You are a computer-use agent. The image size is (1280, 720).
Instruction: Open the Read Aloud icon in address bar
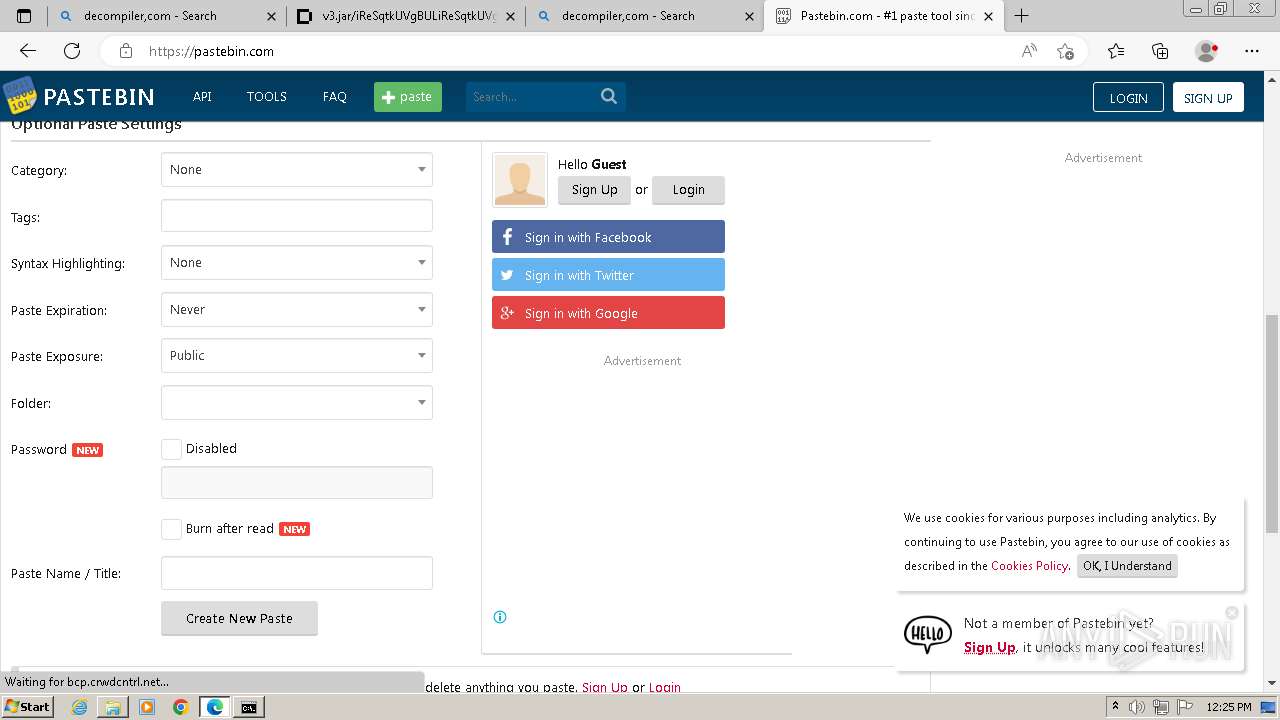click(1029, 51)
